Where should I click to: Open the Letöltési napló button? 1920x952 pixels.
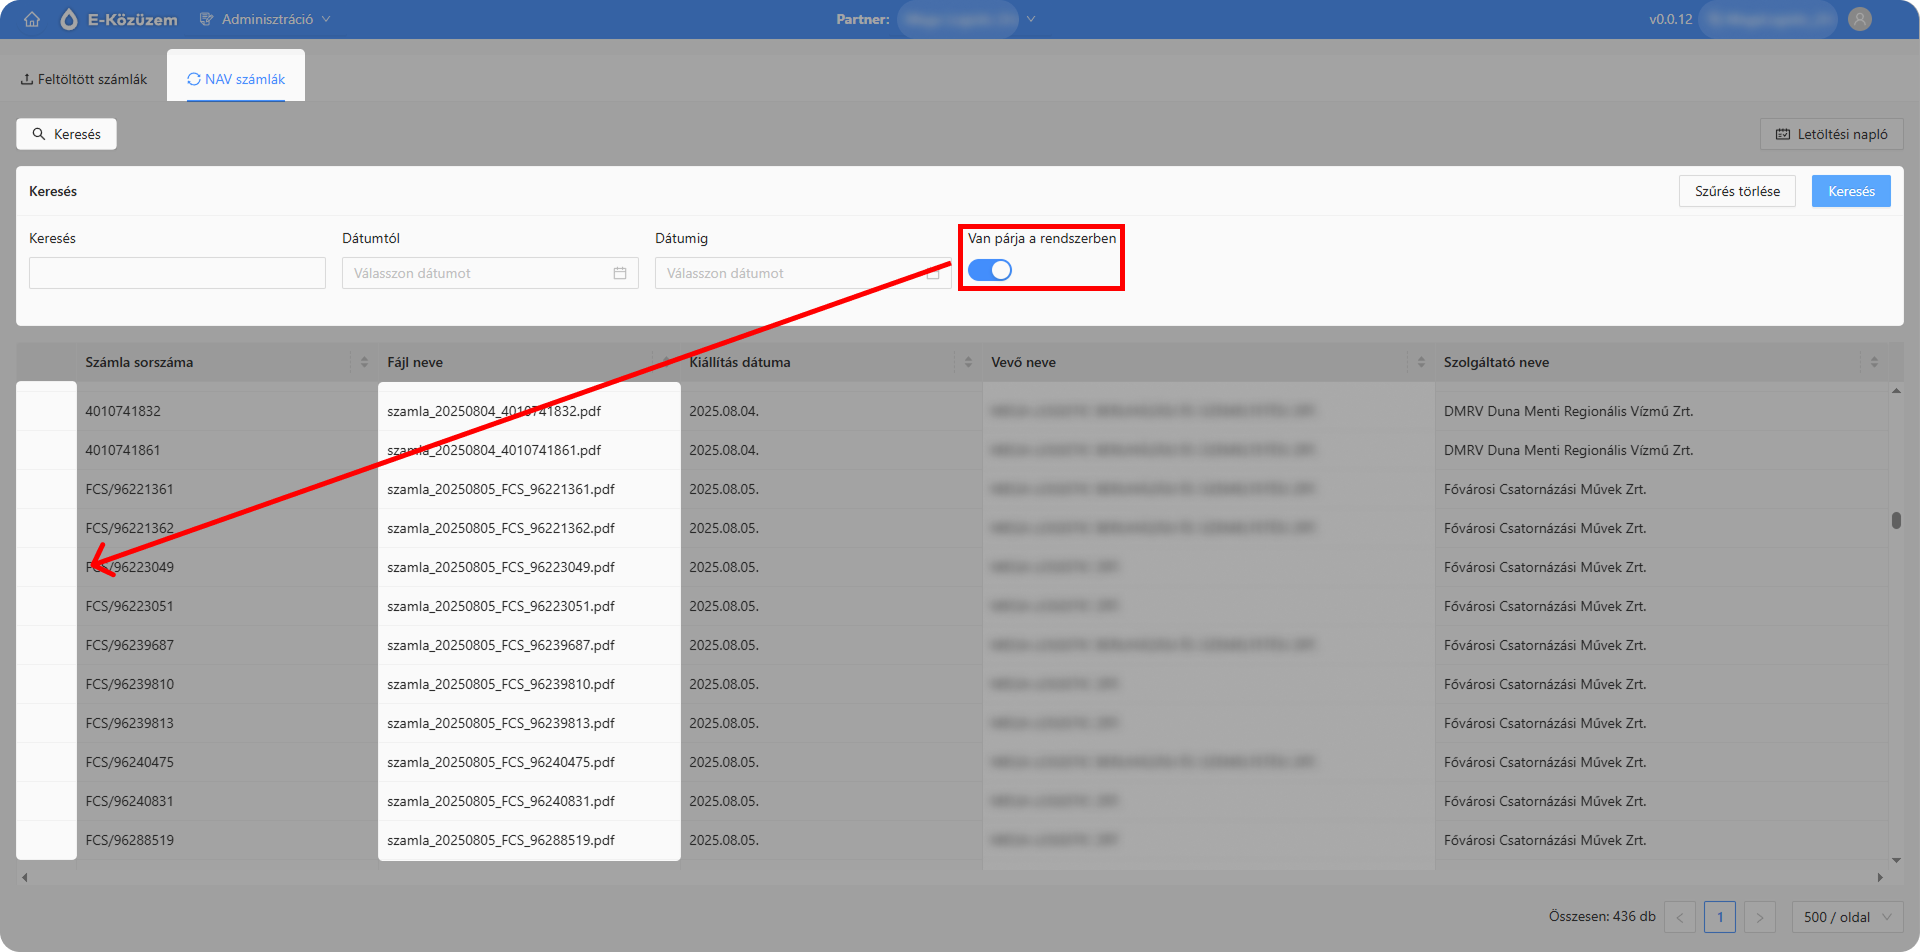(1832, 134)
